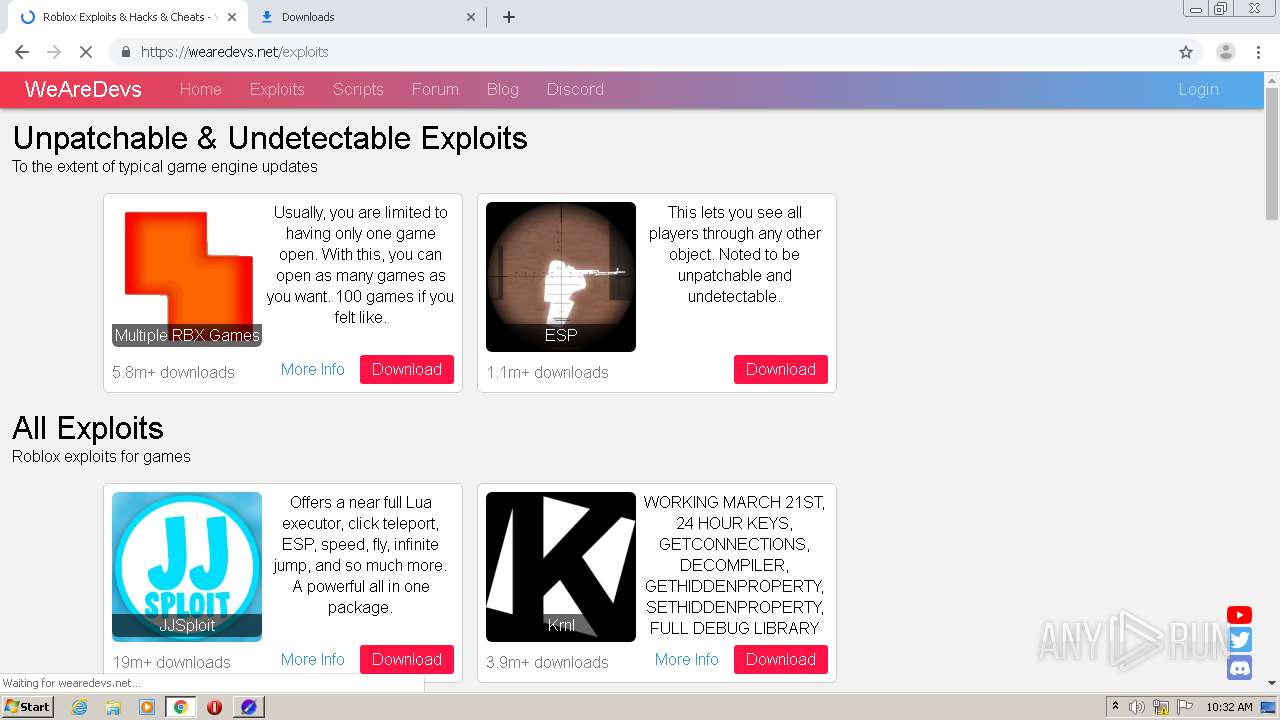Click 'Roblox exploits for games' subtitle
This screenshot has width=1280, height=720.
click(x=101, y=456)
